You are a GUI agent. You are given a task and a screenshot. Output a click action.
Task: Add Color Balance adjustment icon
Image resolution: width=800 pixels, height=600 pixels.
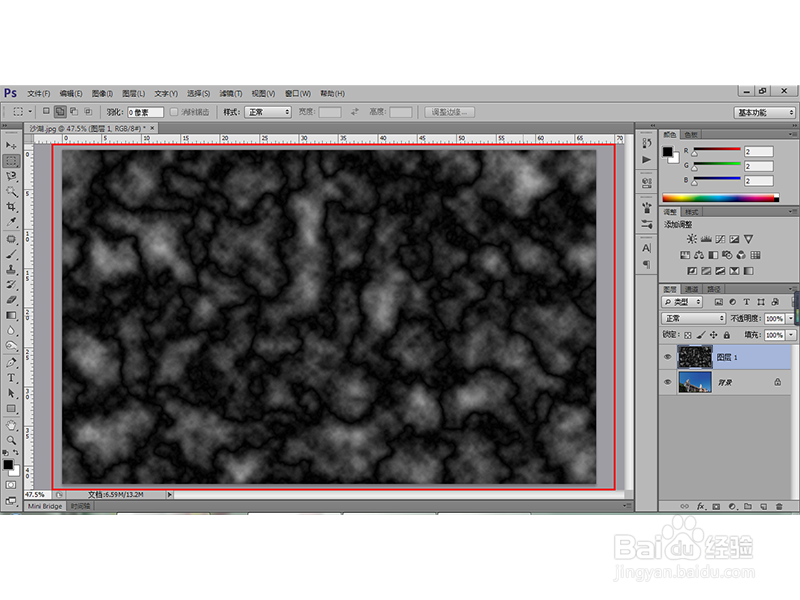698,255
